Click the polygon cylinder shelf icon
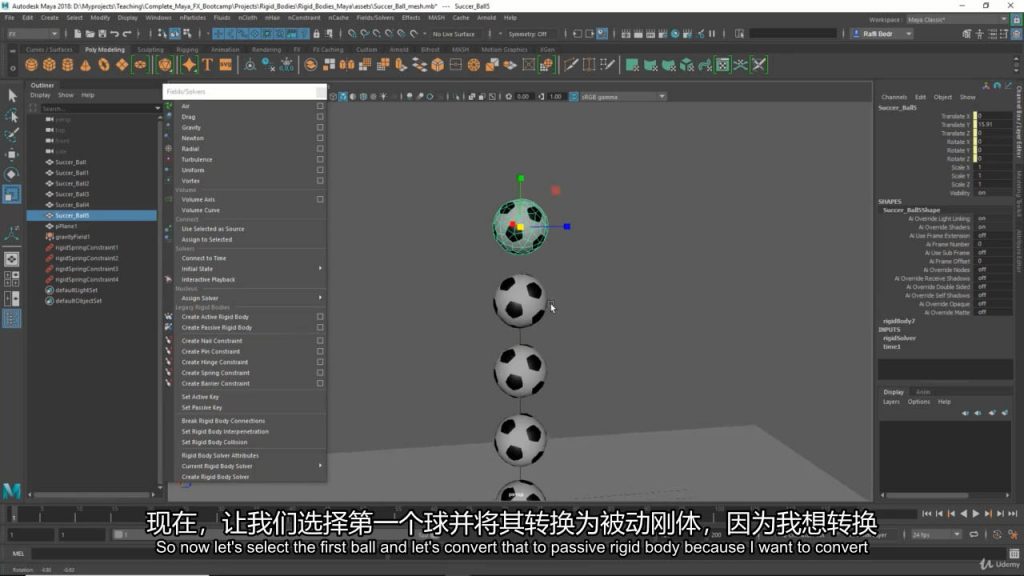Screen dimensions: 1024x576 (x=67, y=65)
